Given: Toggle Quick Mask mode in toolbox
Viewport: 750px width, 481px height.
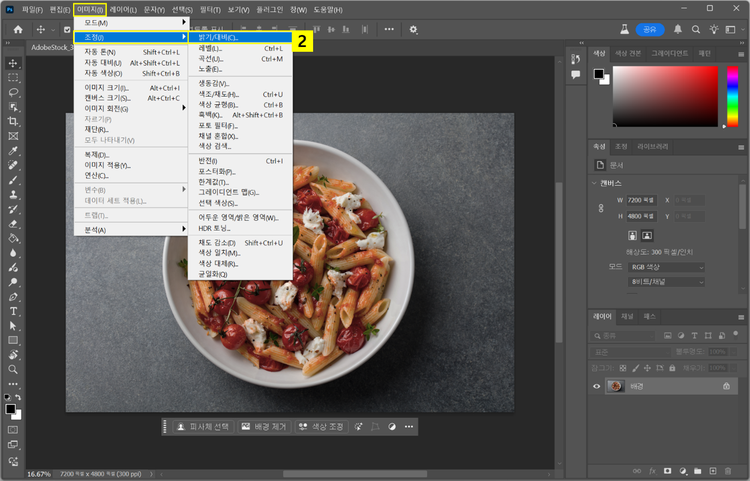Looking at the screenshot, I should tap(13, 430).
